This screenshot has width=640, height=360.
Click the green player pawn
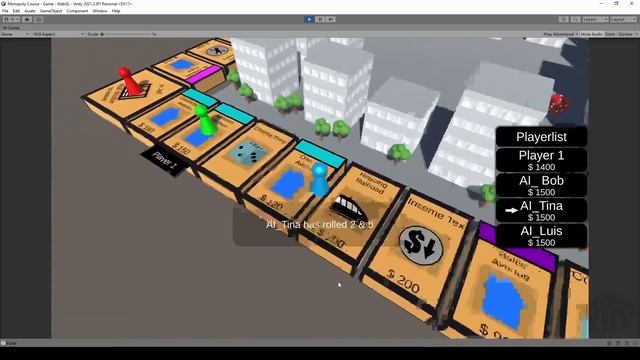[x=206, y=120]
